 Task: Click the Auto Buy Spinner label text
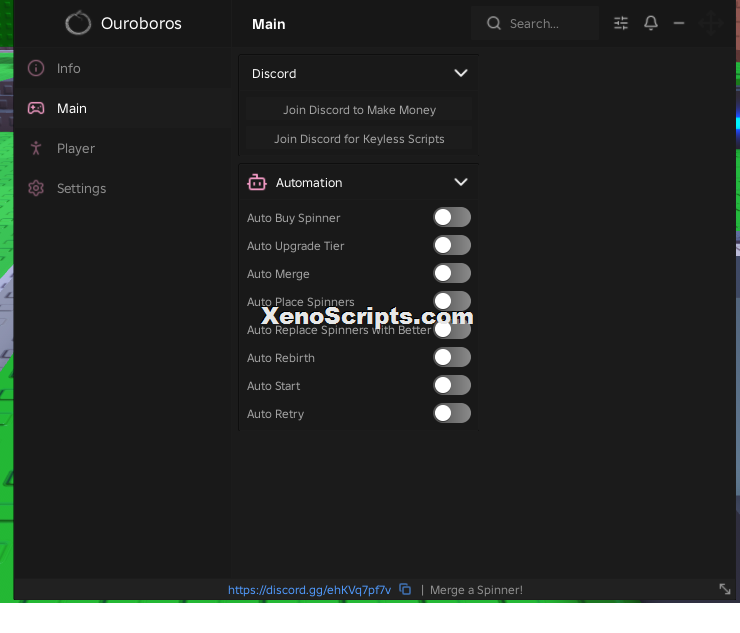point(293,218)
